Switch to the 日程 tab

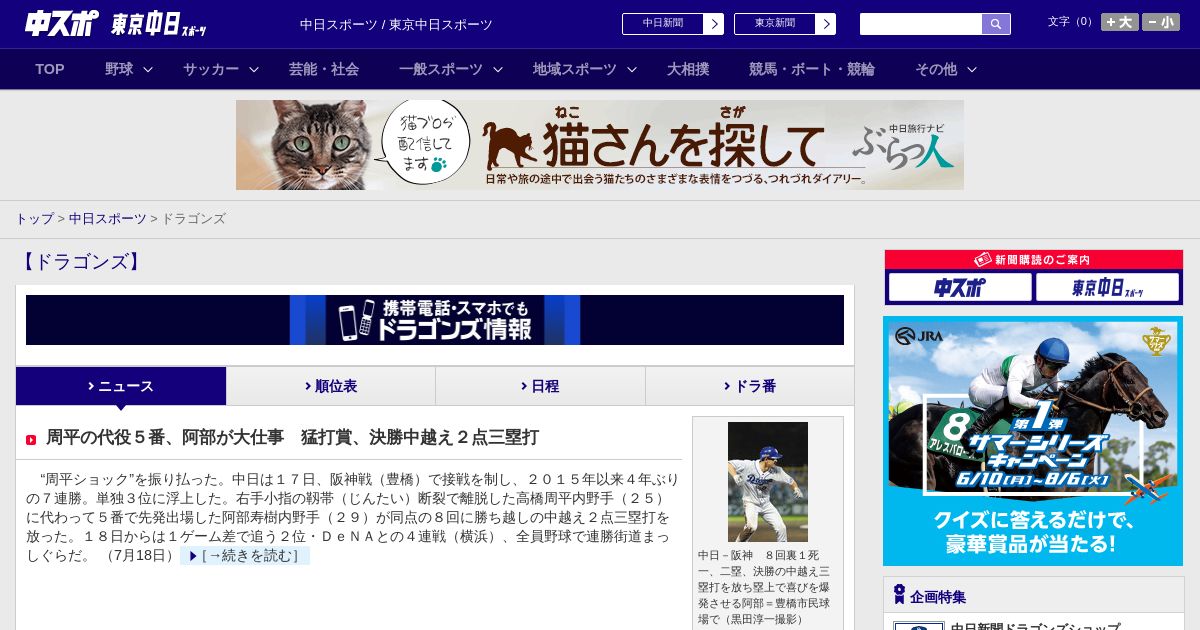click(540, 386)
